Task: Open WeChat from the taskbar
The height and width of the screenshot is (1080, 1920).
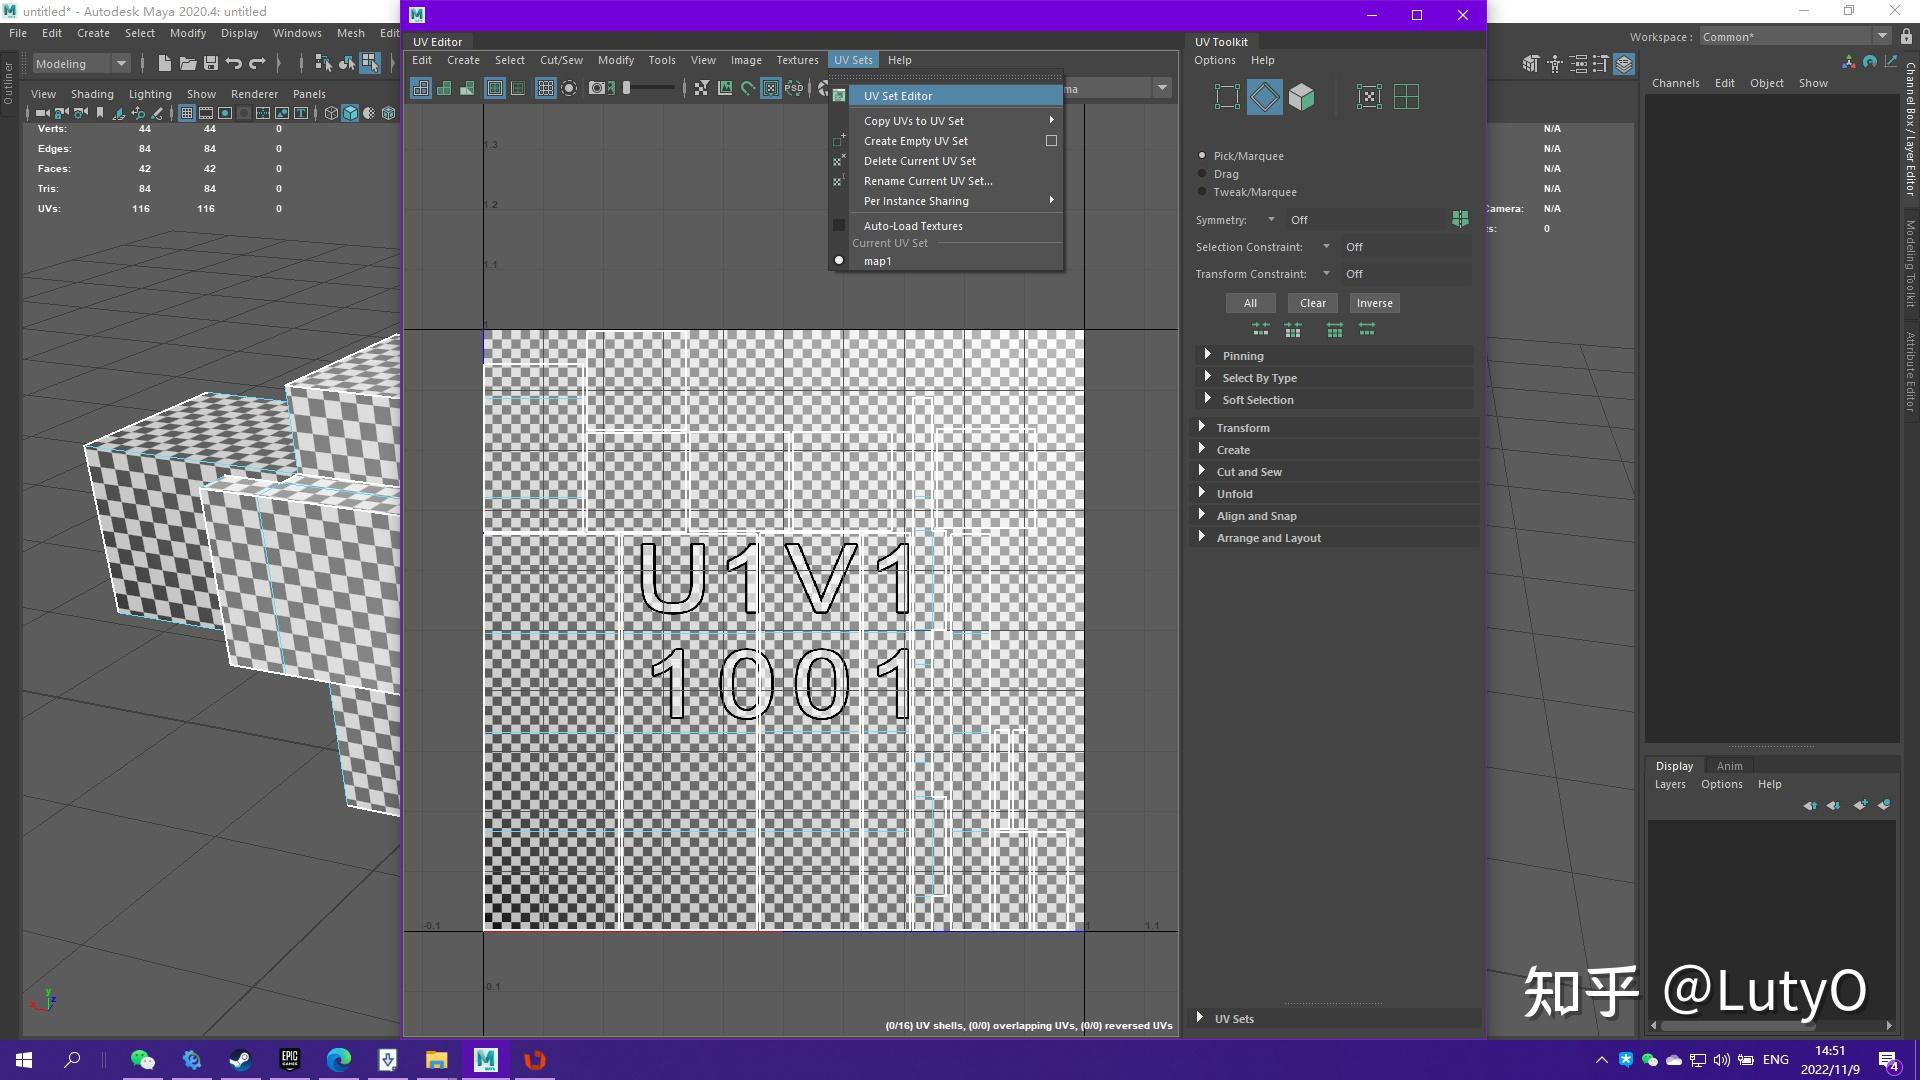Action: pyautogui.click(x=142, y=1060)
